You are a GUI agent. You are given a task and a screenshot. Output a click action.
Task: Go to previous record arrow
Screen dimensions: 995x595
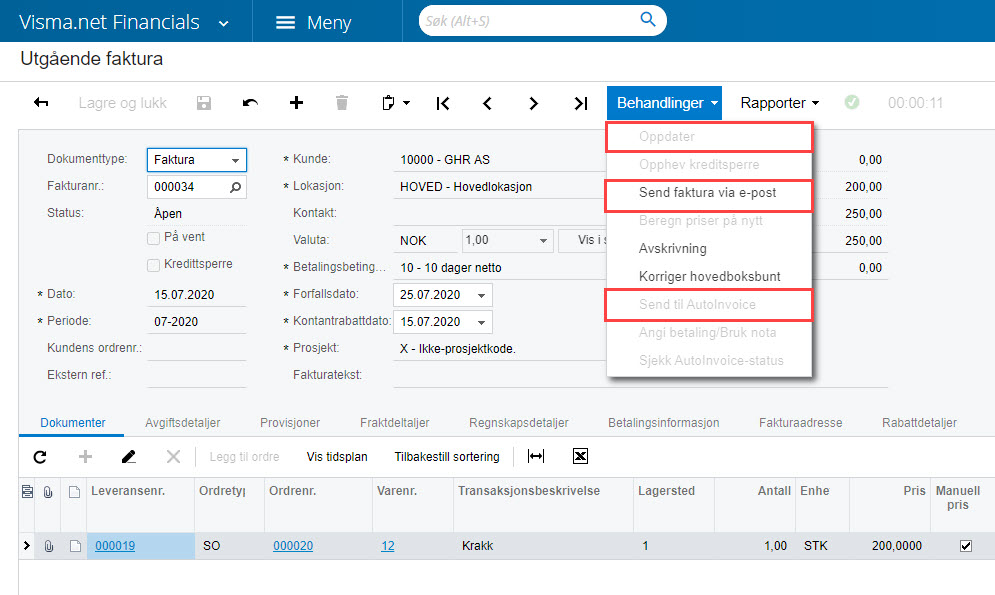click(487, 103)
